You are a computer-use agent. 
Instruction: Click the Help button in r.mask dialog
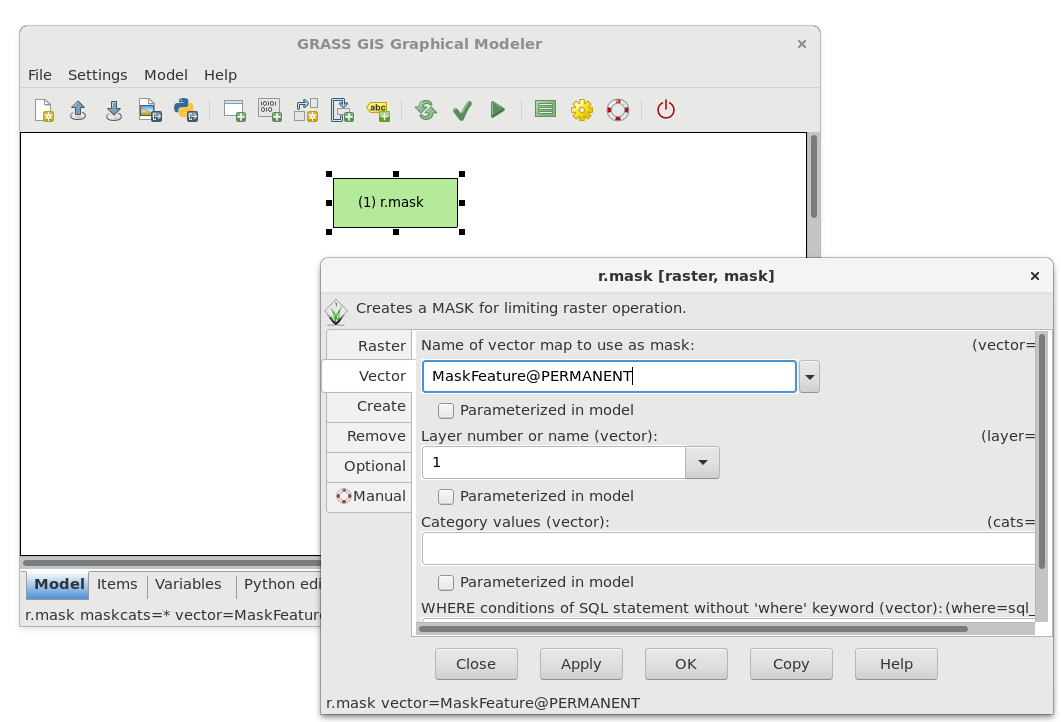coord(897,664)
